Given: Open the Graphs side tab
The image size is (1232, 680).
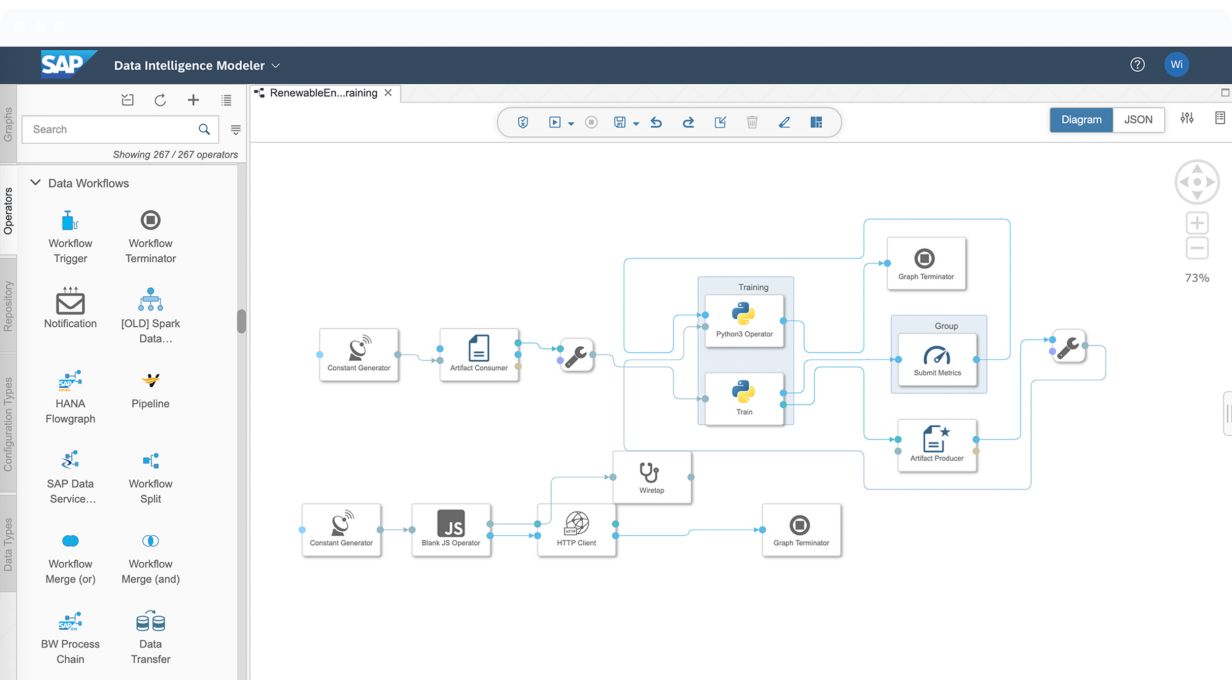Looking at the screenshot, I should 8,123.
